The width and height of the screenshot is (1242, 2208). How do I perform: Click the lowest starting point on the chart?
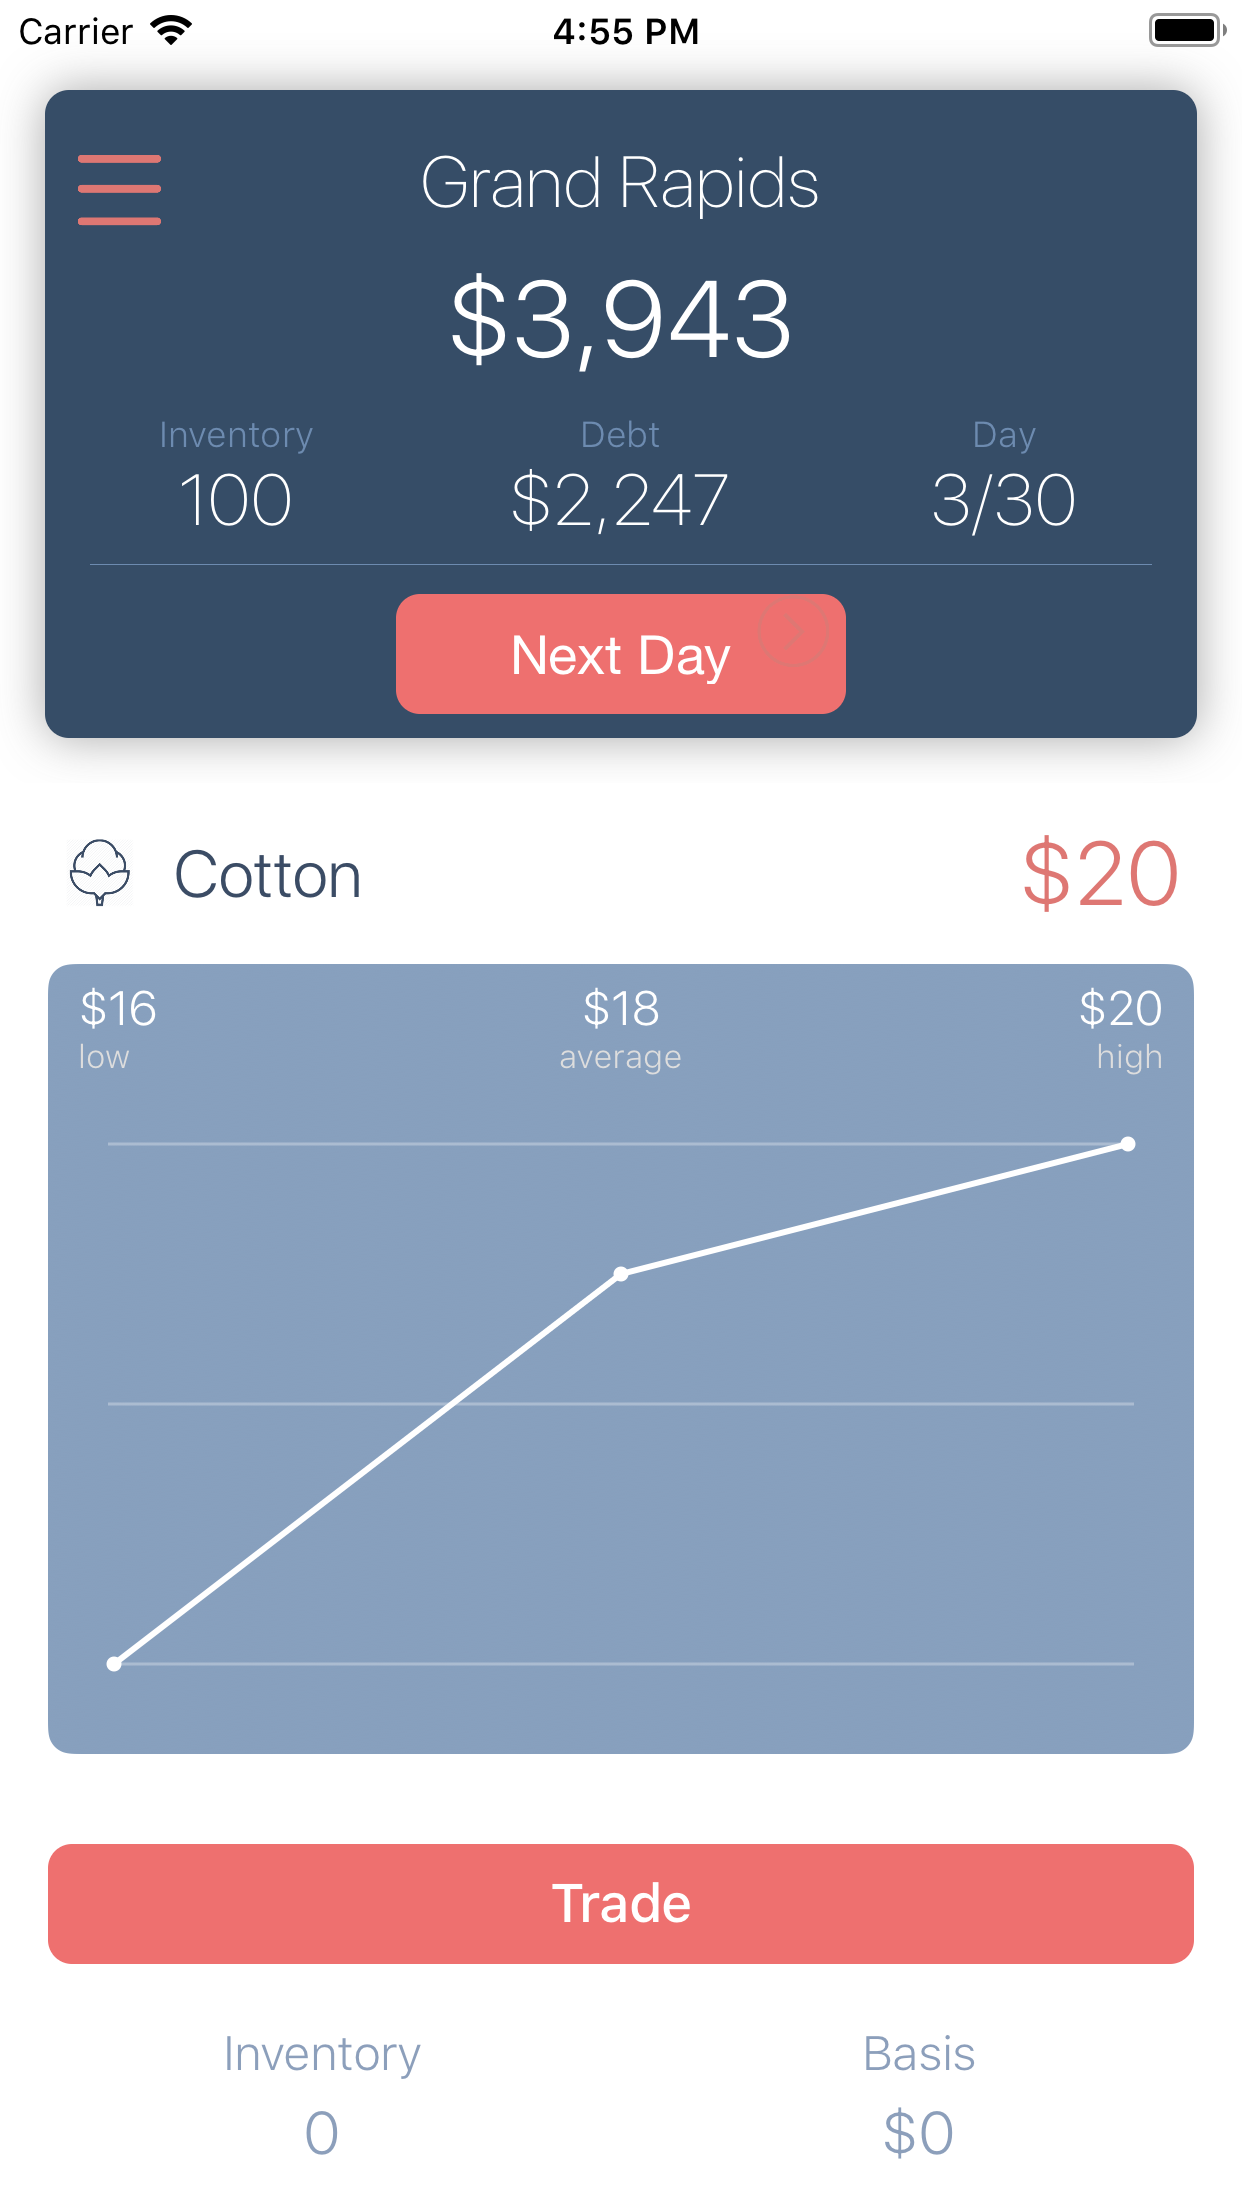coord(114,1664)
